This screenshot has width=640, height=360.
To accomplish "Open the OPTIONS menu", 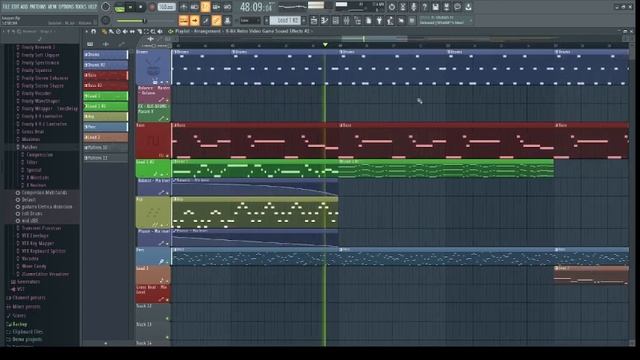I will (x=66, y=7).
